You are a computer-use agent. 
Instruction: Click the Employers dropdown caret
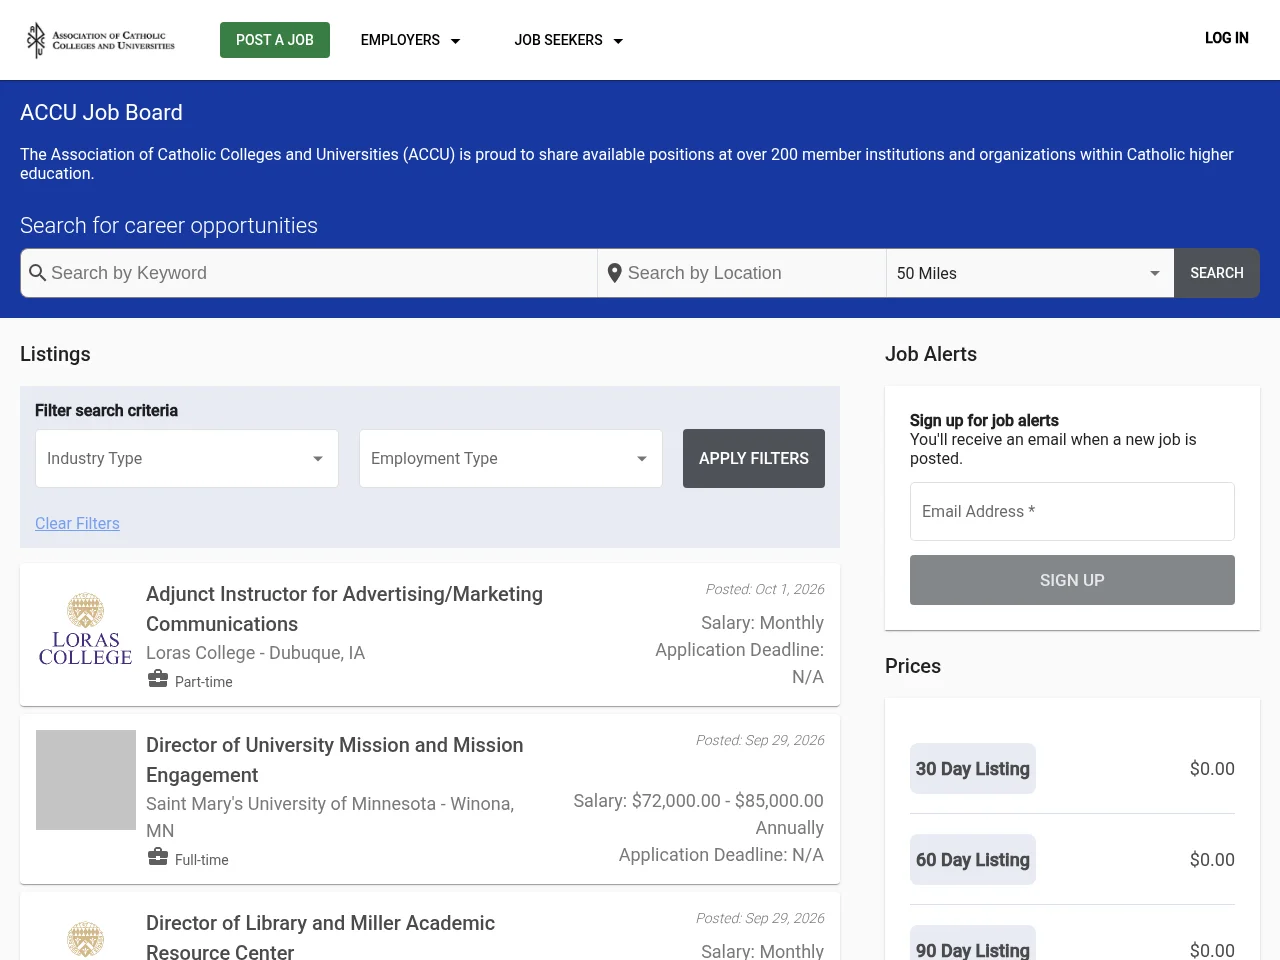456,41
